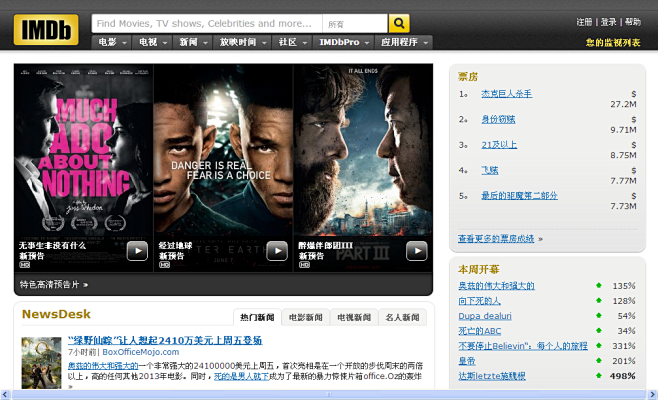Click green up arrow beside 34%
658x400 pixels.
[599, 330]
